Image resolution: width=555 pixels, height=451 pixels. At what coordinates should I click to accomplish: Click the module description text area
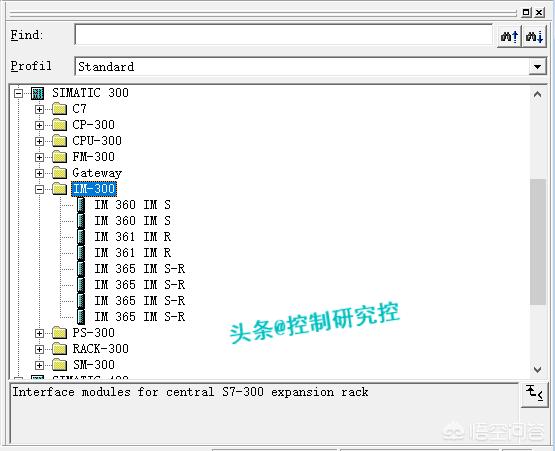click(264, 412)
